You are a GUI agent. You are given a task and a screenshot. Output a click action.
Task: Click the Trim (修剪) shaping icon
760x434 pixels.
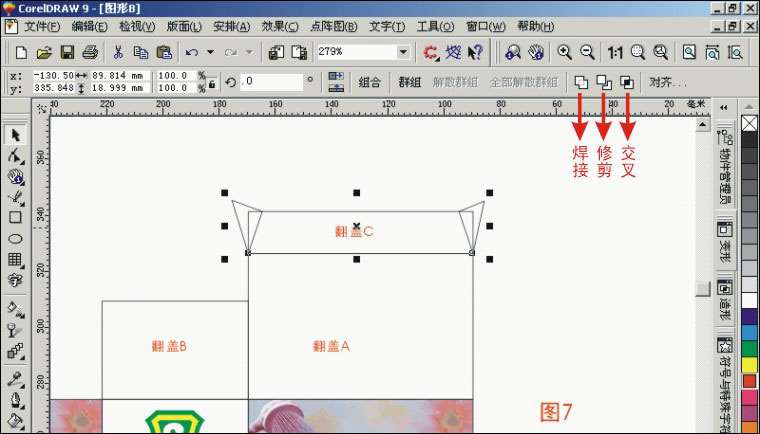coord(604,82)
